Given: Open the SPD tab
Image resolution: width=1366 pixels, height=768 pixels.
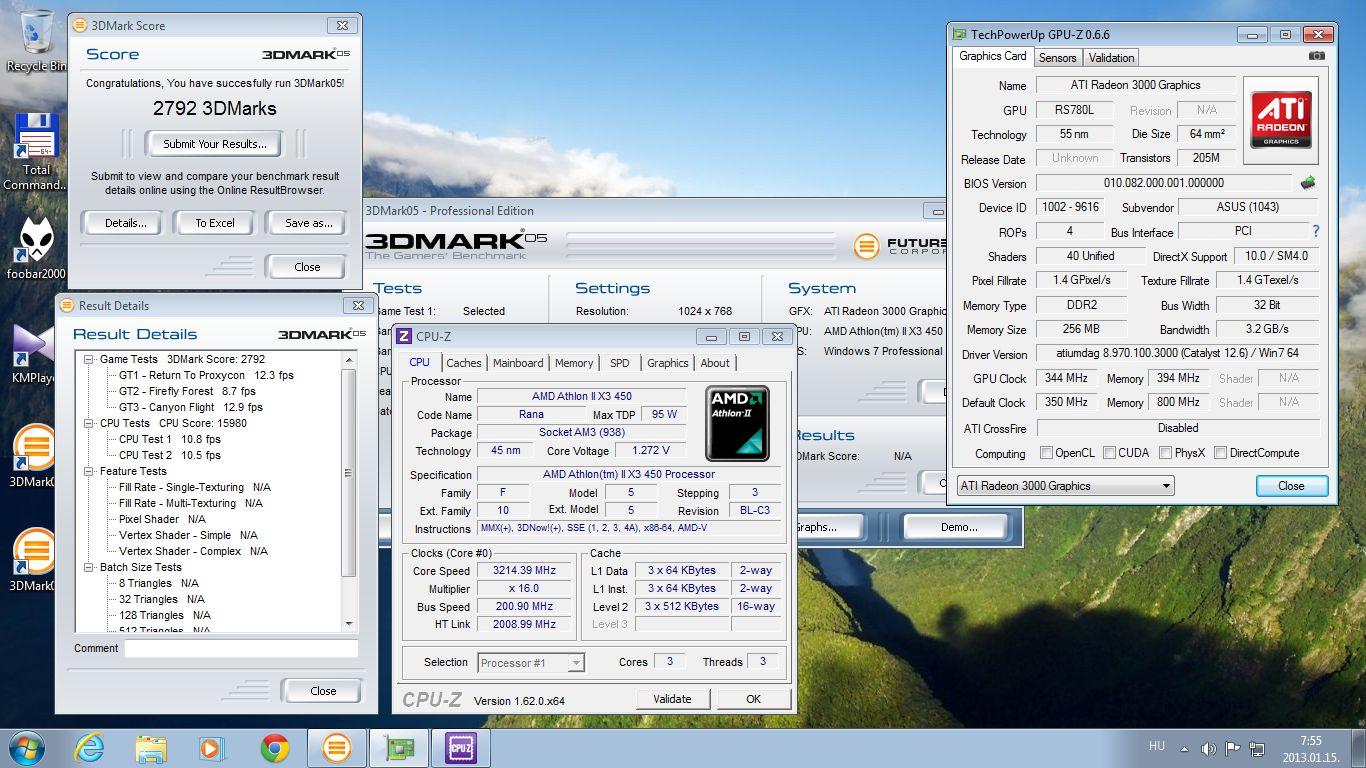Looking at the screenshot, I should click(620, 363).
